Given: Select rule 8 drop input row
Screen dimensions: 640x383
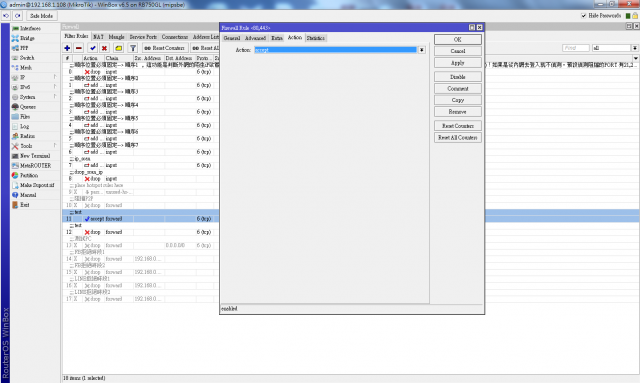Looking at the screenshot, I should click(141, 178).
